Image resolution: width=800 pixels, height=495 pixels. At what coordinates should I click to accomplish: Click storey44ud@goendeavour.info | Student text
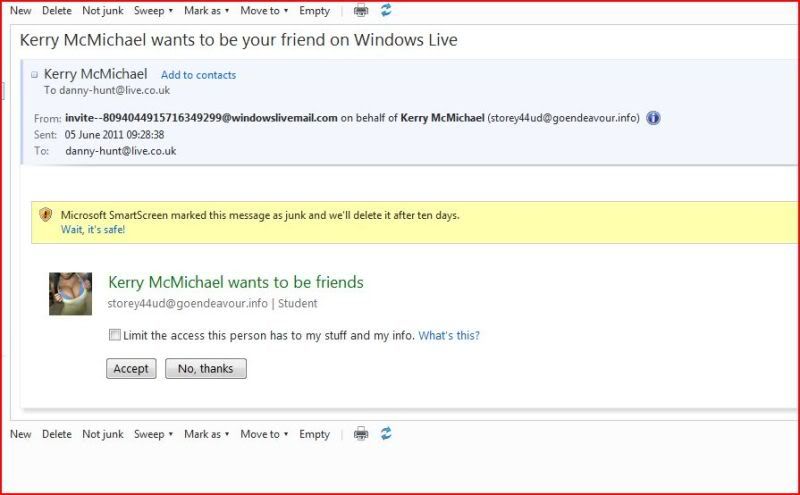pos(212,304)
